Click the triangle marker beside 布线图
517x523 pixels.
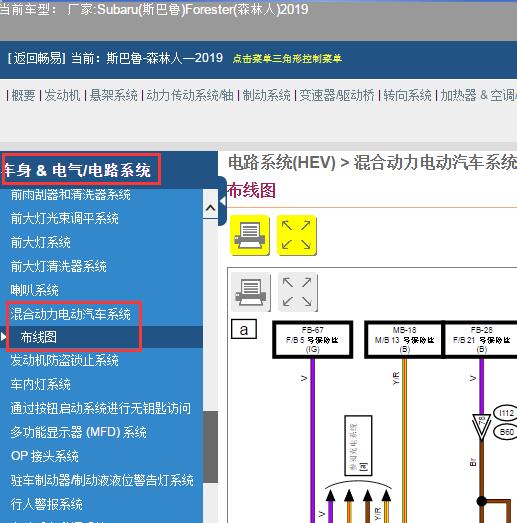3,337
